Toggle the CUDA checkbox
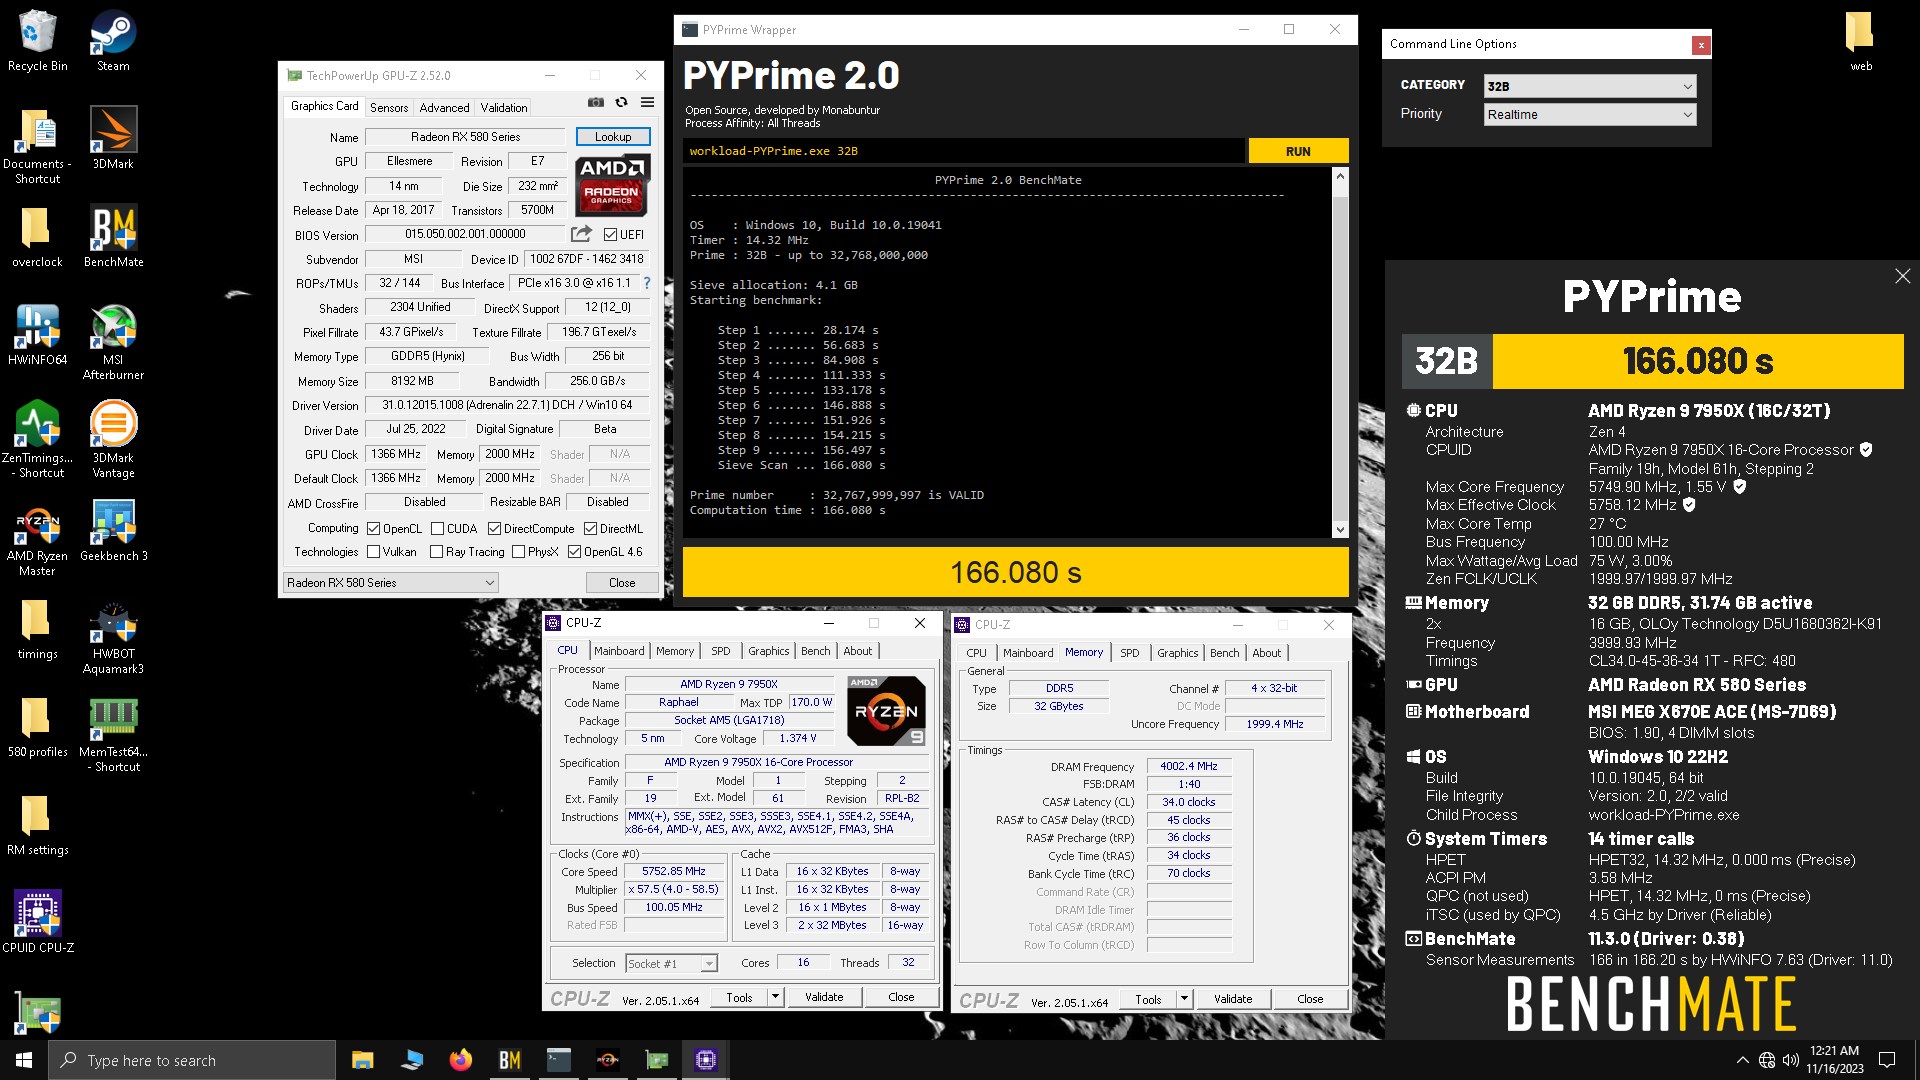Screen dimensions: 1920x1080 436,529
